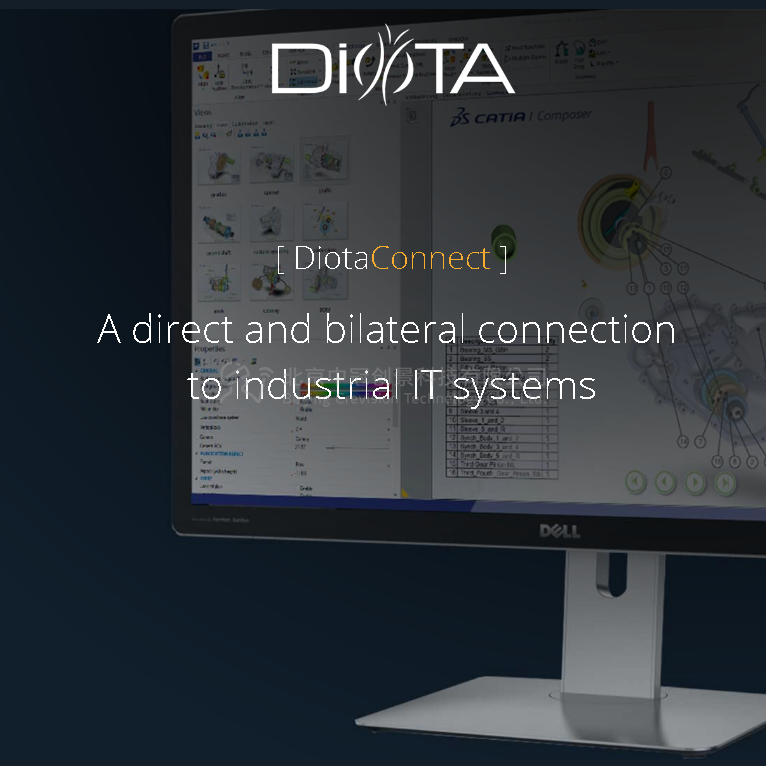Select BOM row 'Synch_Body_1_and_2'
The height and width of the screenshot is (766, 766).
[x=502, y=438]
